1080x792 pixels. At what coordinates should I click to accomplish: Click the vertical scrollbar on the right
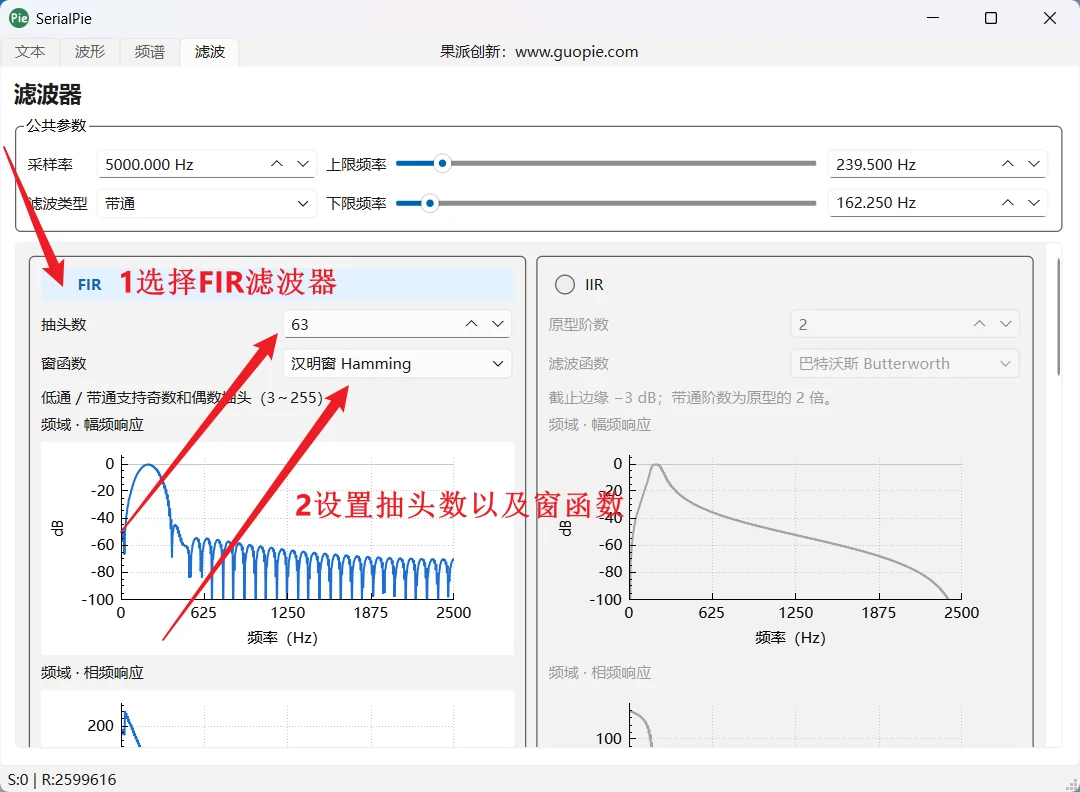(x=1059, y=317)
